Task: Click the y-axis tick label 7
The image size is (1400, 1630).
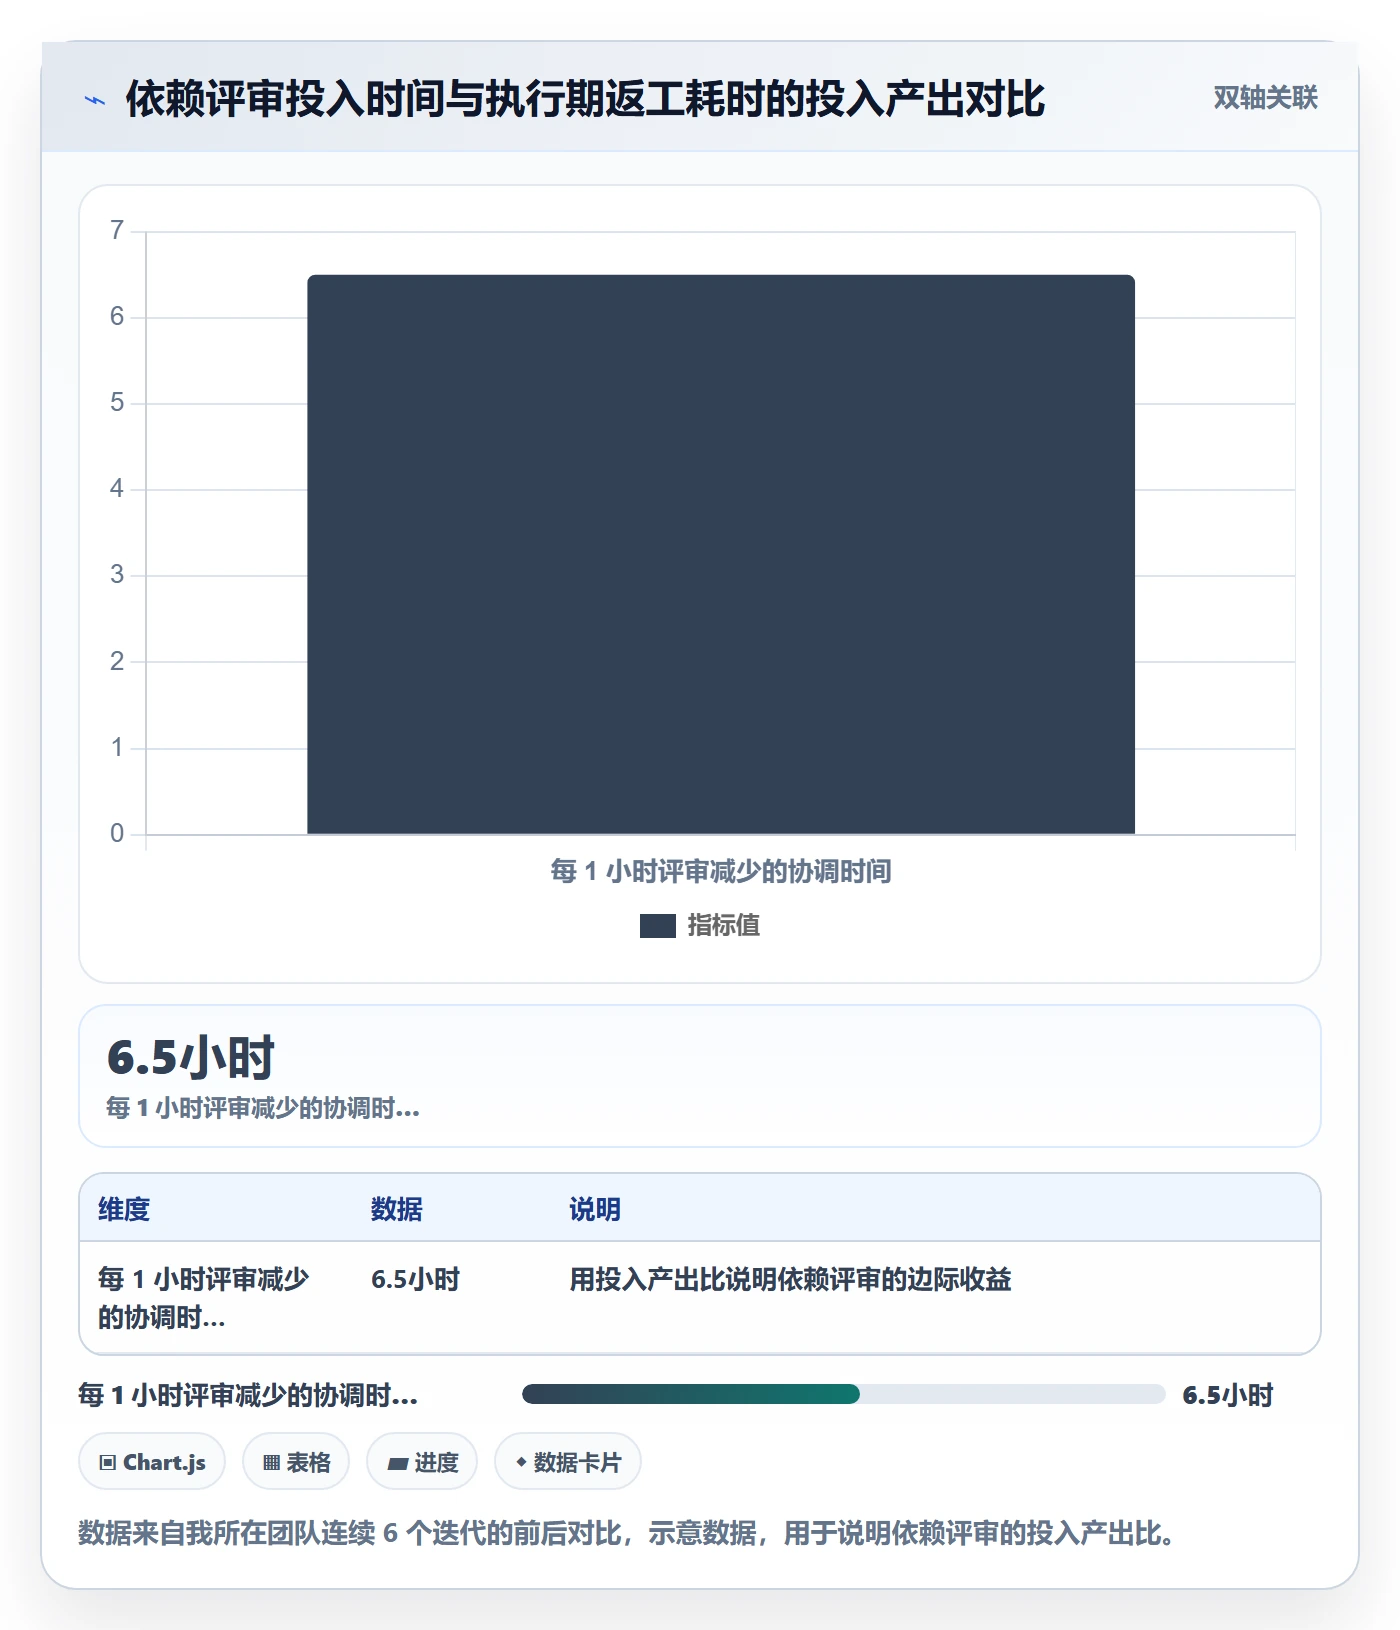Action: [117, 231]
